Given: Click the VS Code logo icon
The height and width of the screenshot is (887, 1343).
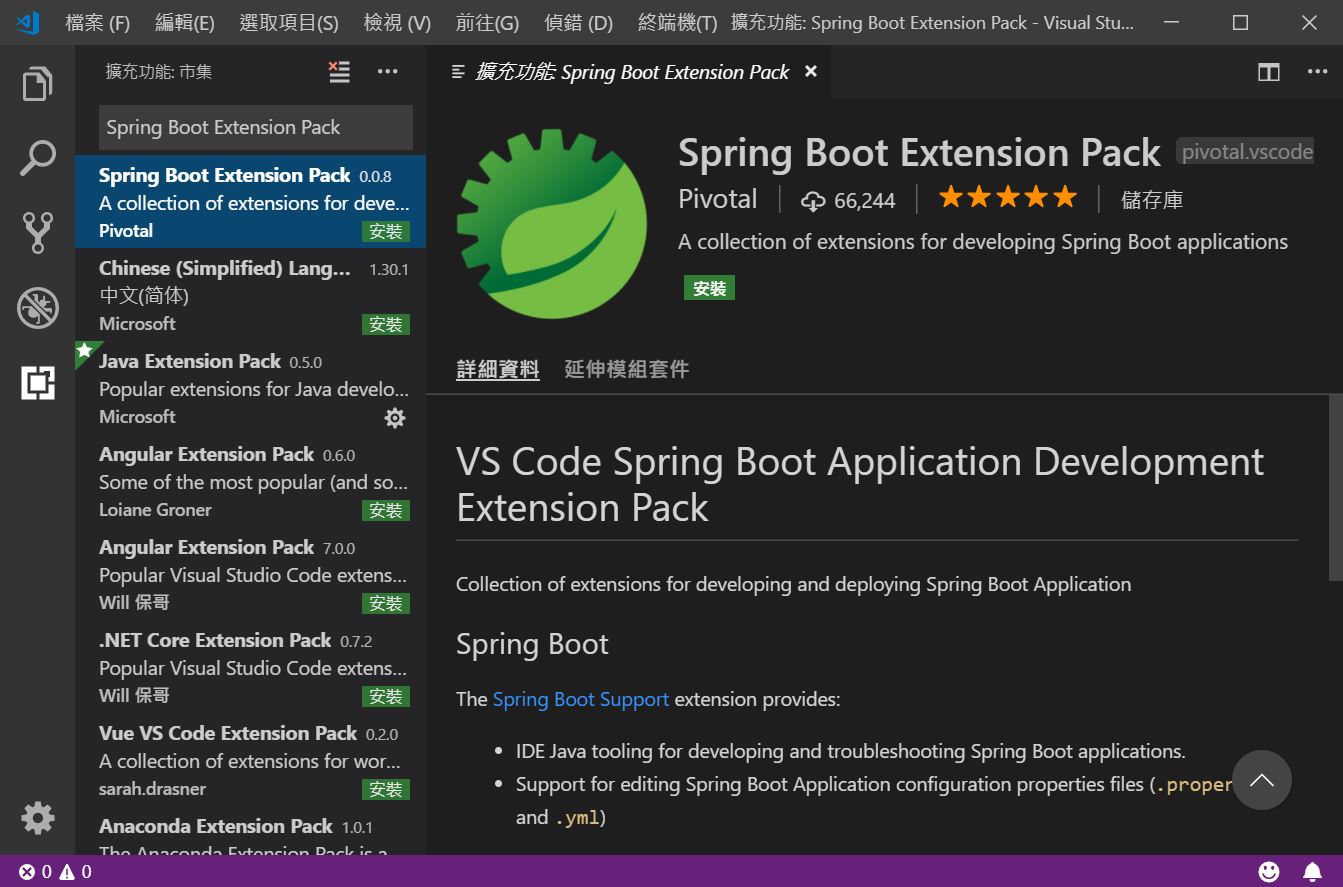Looking at the screenshot, I should (x=28, y=22).
